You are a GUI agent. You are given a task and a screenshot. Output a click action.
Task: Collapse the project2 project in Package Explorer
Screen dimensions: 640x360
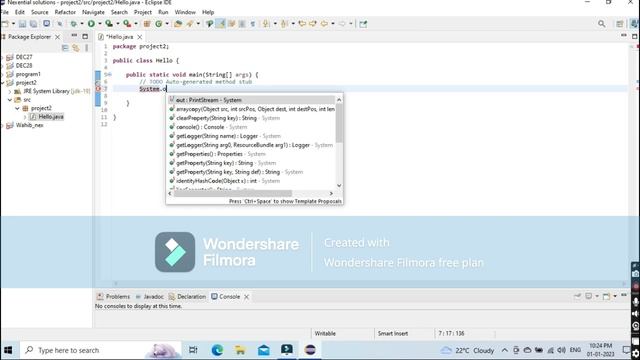pos(2,82)
